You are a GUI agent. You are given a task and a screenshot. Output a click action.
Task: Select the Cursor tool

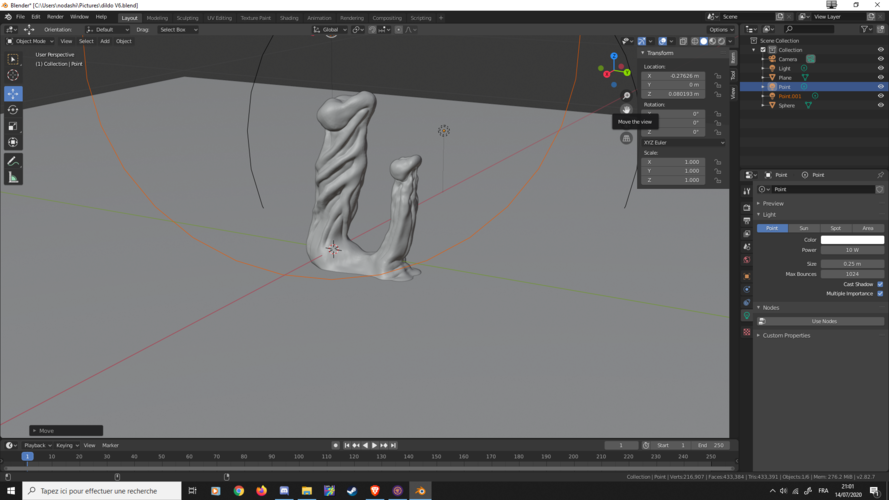[13, 75]
